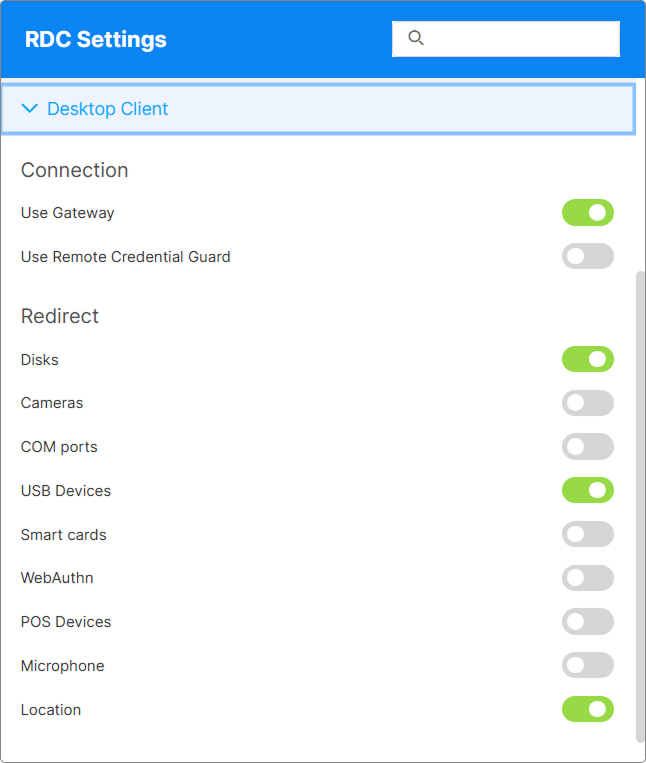Click the search magnifier icon
This screenshot has width=646, height=763.
[x=417, y=38]
